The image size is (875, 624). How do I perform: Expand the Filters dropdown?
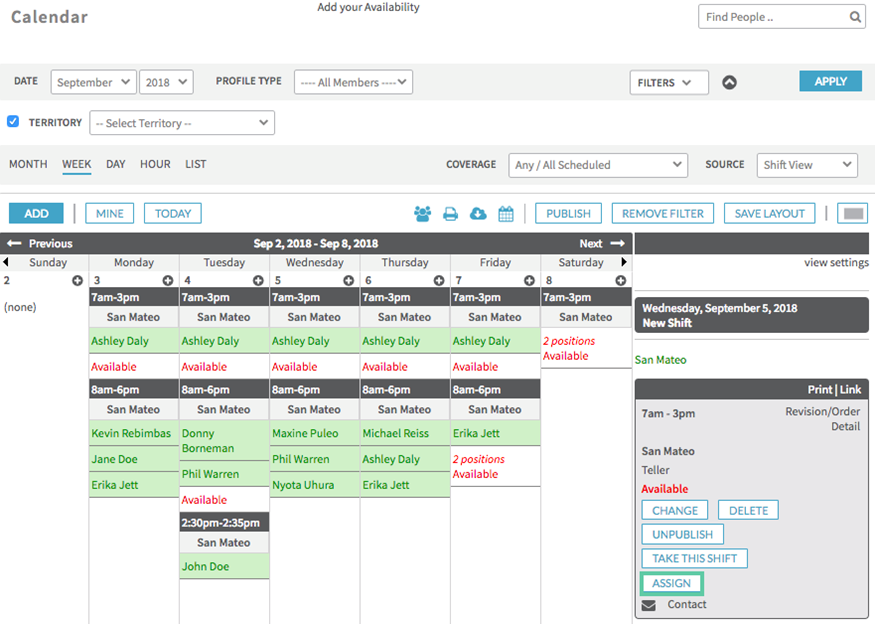(x=669, y=83)
